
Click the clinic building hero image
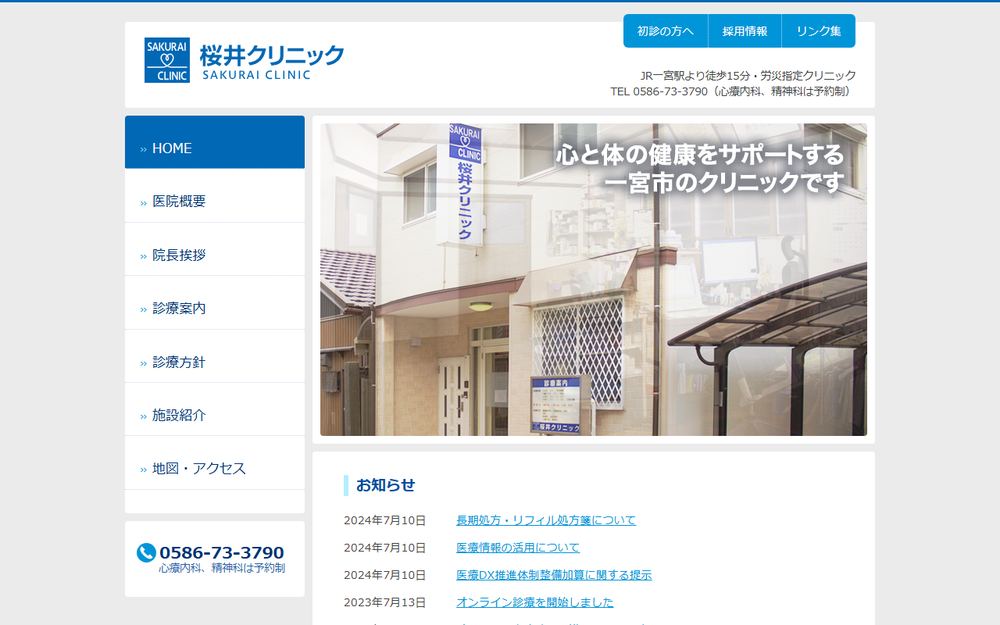[x=593, y=279]
